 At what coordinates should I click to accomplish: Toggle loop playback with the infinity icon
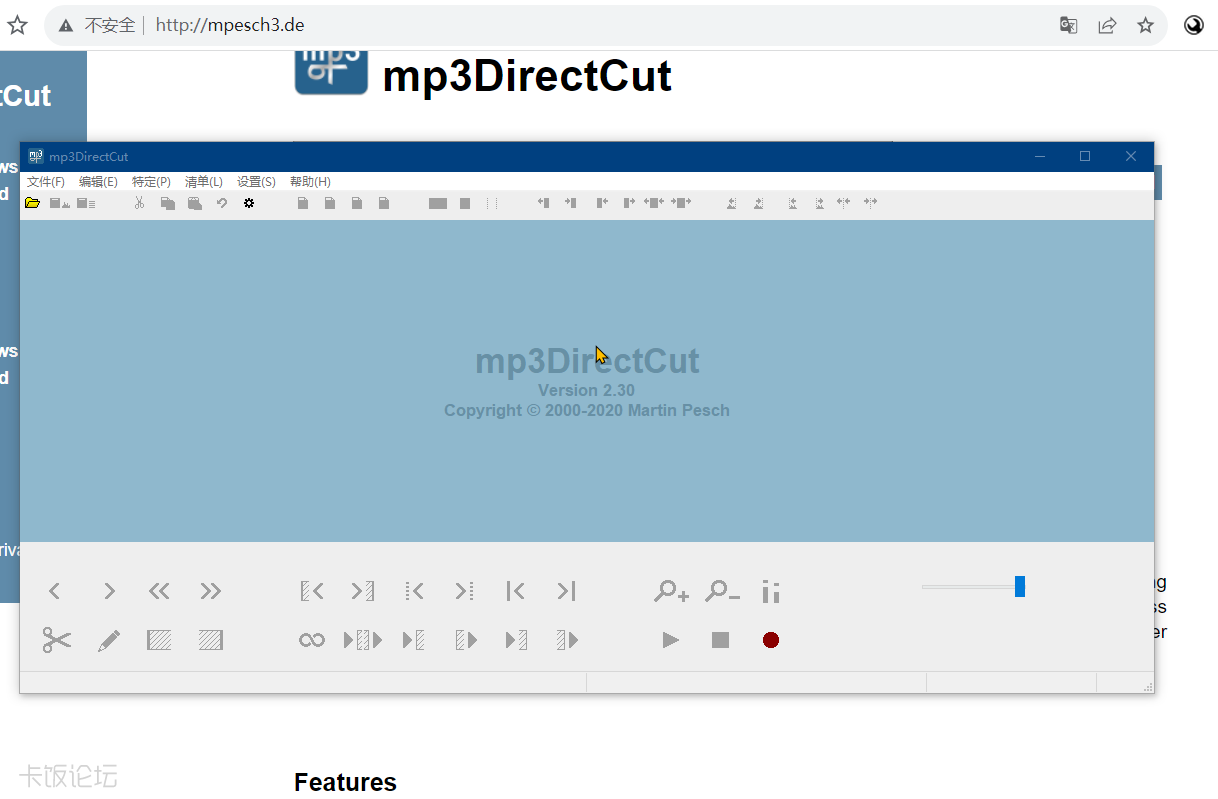pos(312,640)
